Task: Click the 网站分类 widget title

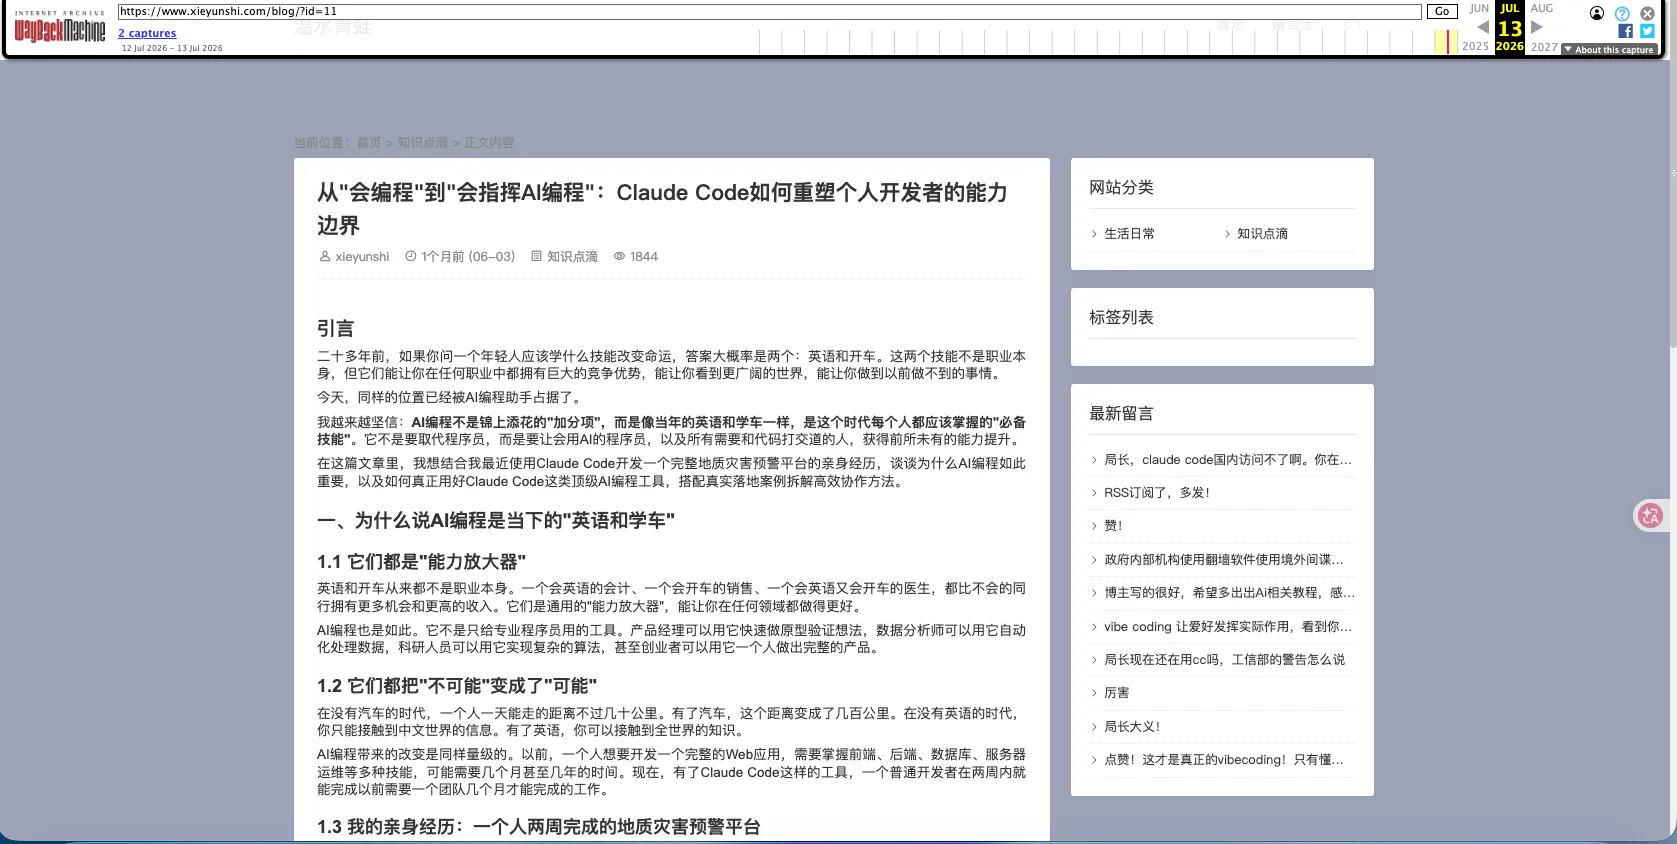Action: click(x=1121, y=188)
